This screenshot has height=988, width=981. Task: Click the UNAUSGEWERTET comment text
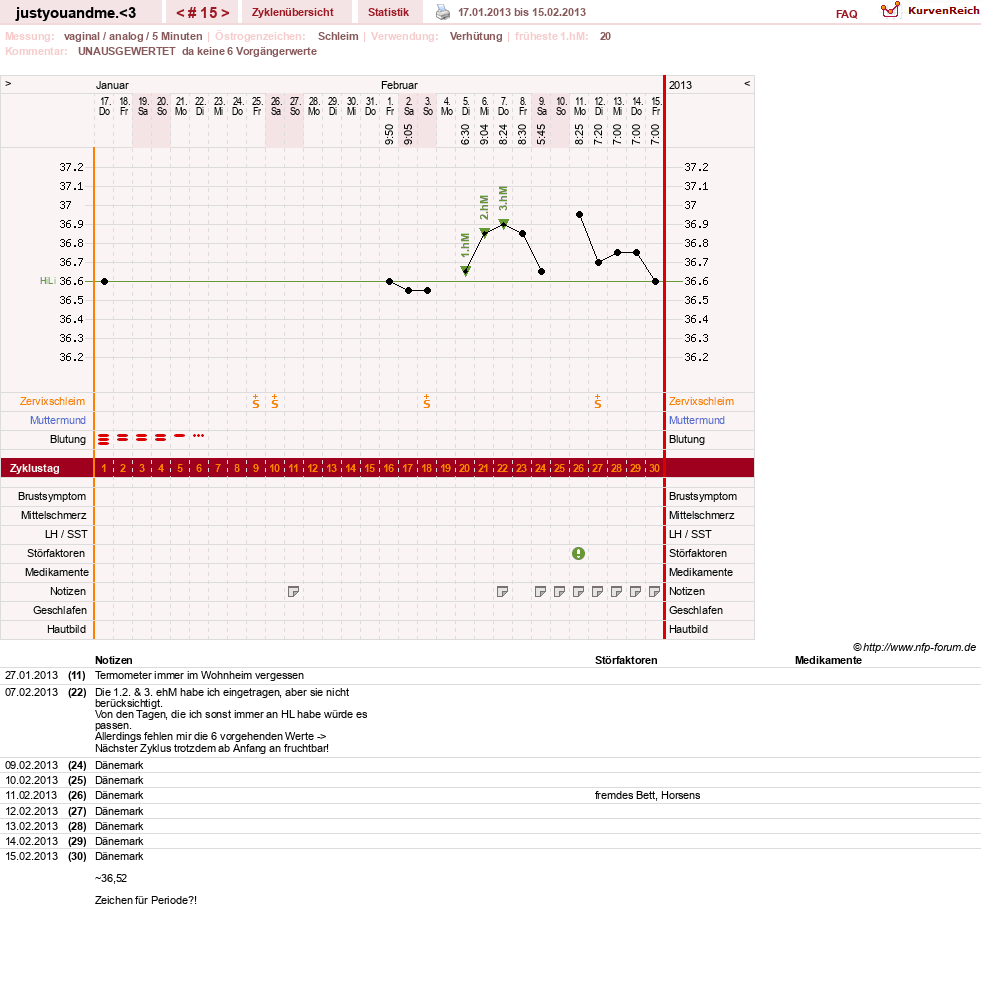[197, 51]
